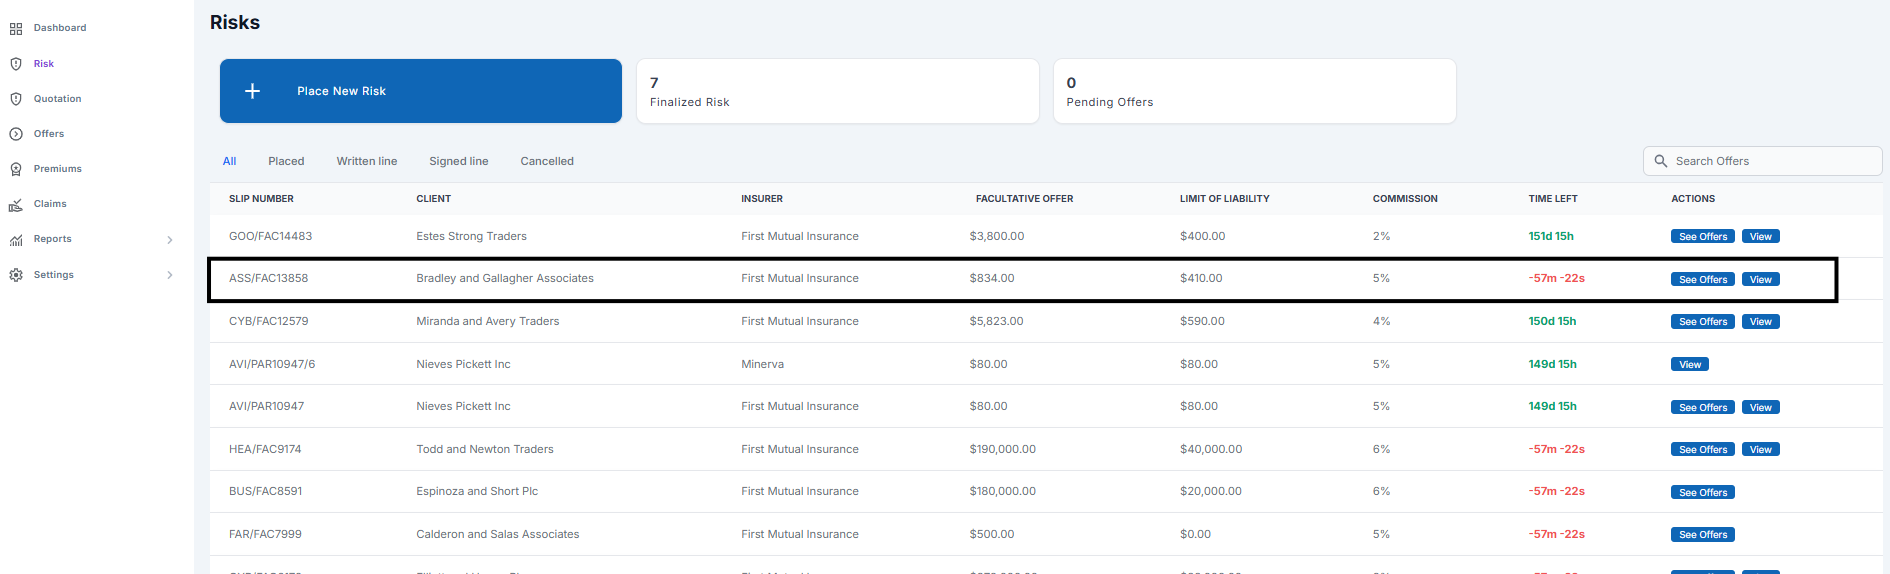This screenshot has width=1890, height=574.
Task: Click the Settings gear icon
Action: [x=16, y=275]
